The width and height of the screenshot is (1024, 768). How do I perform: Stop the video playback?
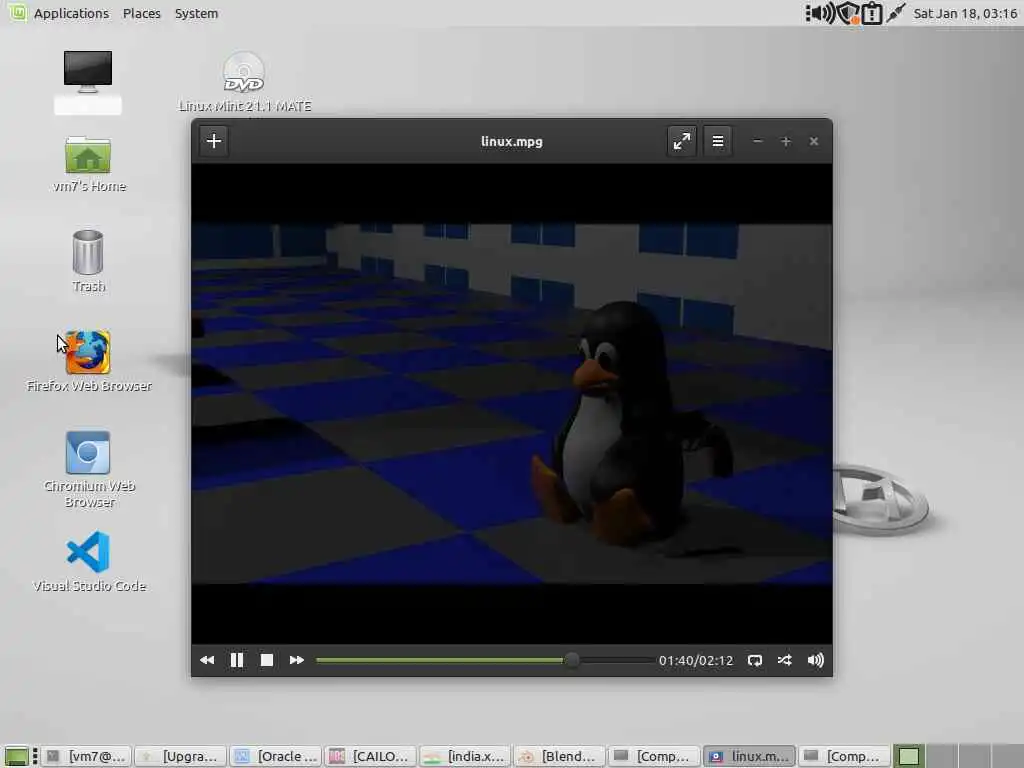click(266, 660)
